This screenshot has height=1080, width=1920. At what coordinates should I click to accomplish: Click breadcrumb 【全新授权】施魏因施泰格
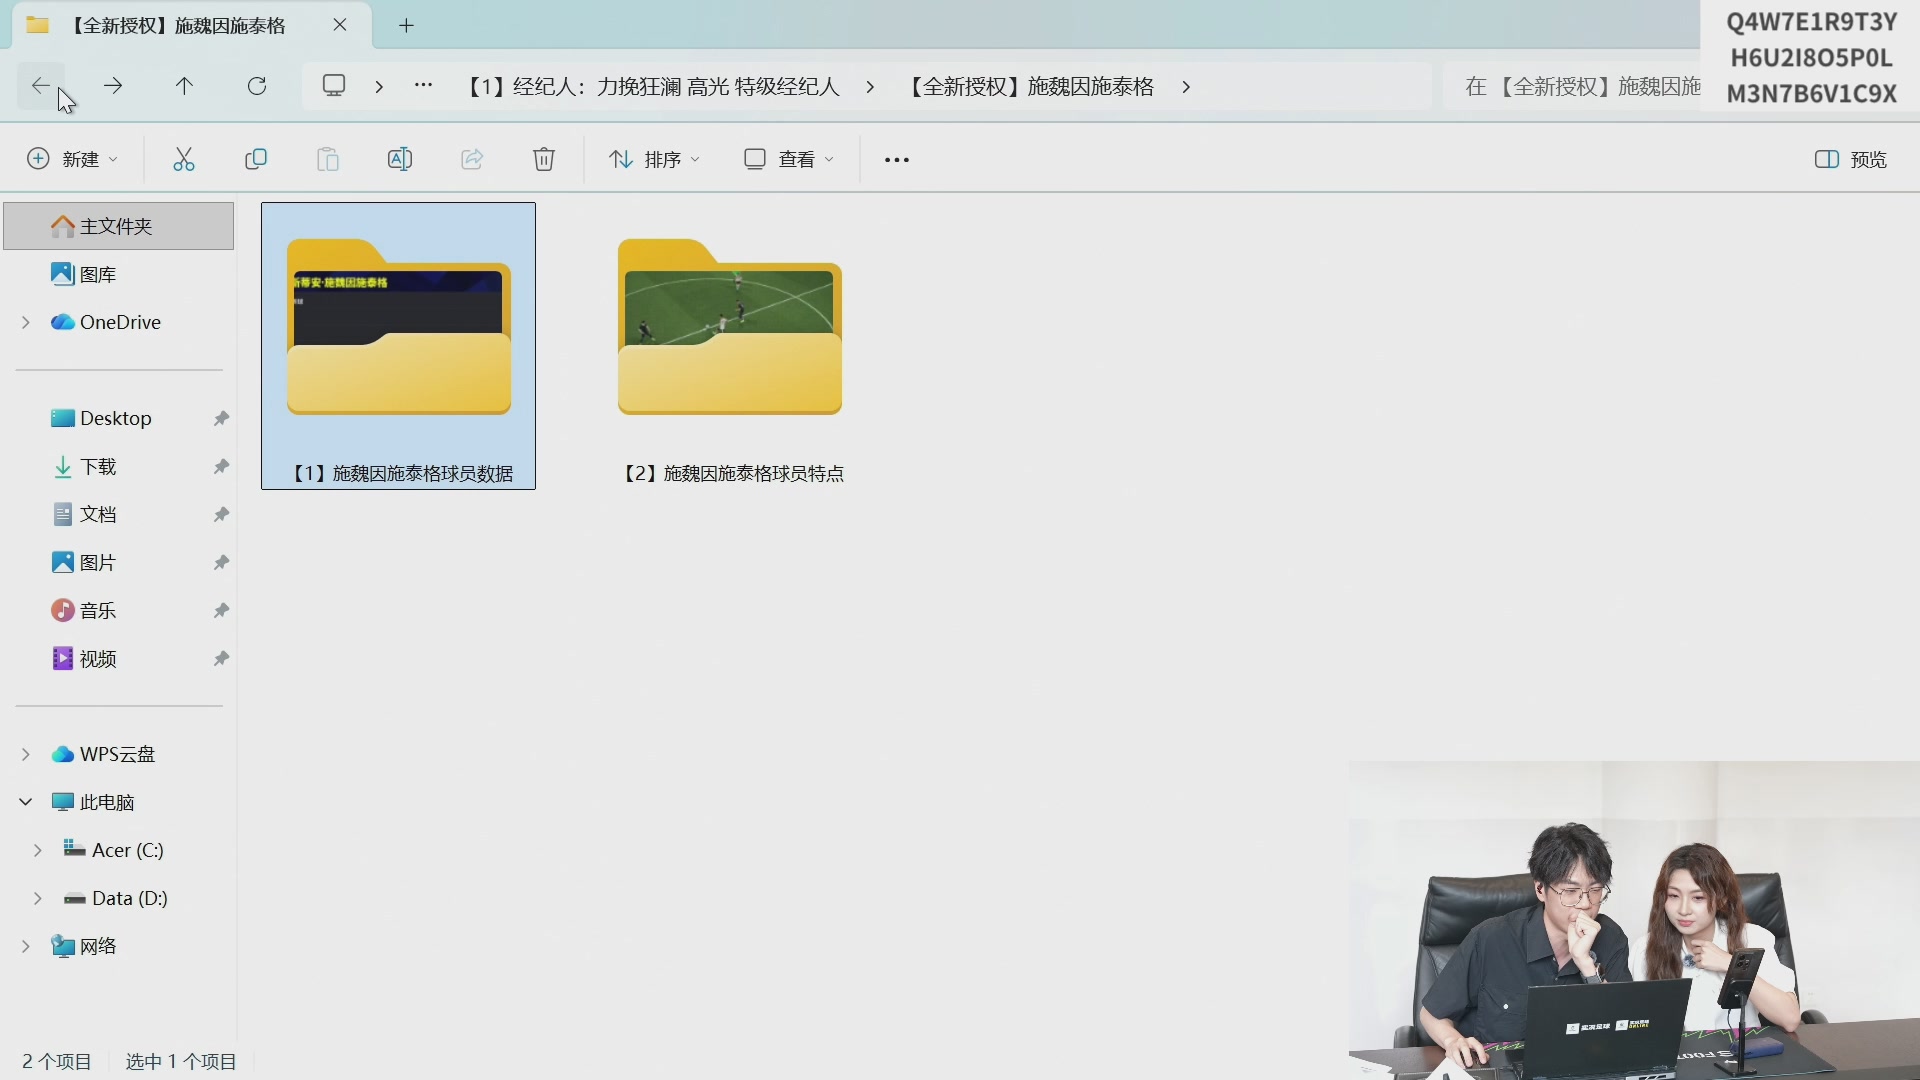click(1030, 87)
